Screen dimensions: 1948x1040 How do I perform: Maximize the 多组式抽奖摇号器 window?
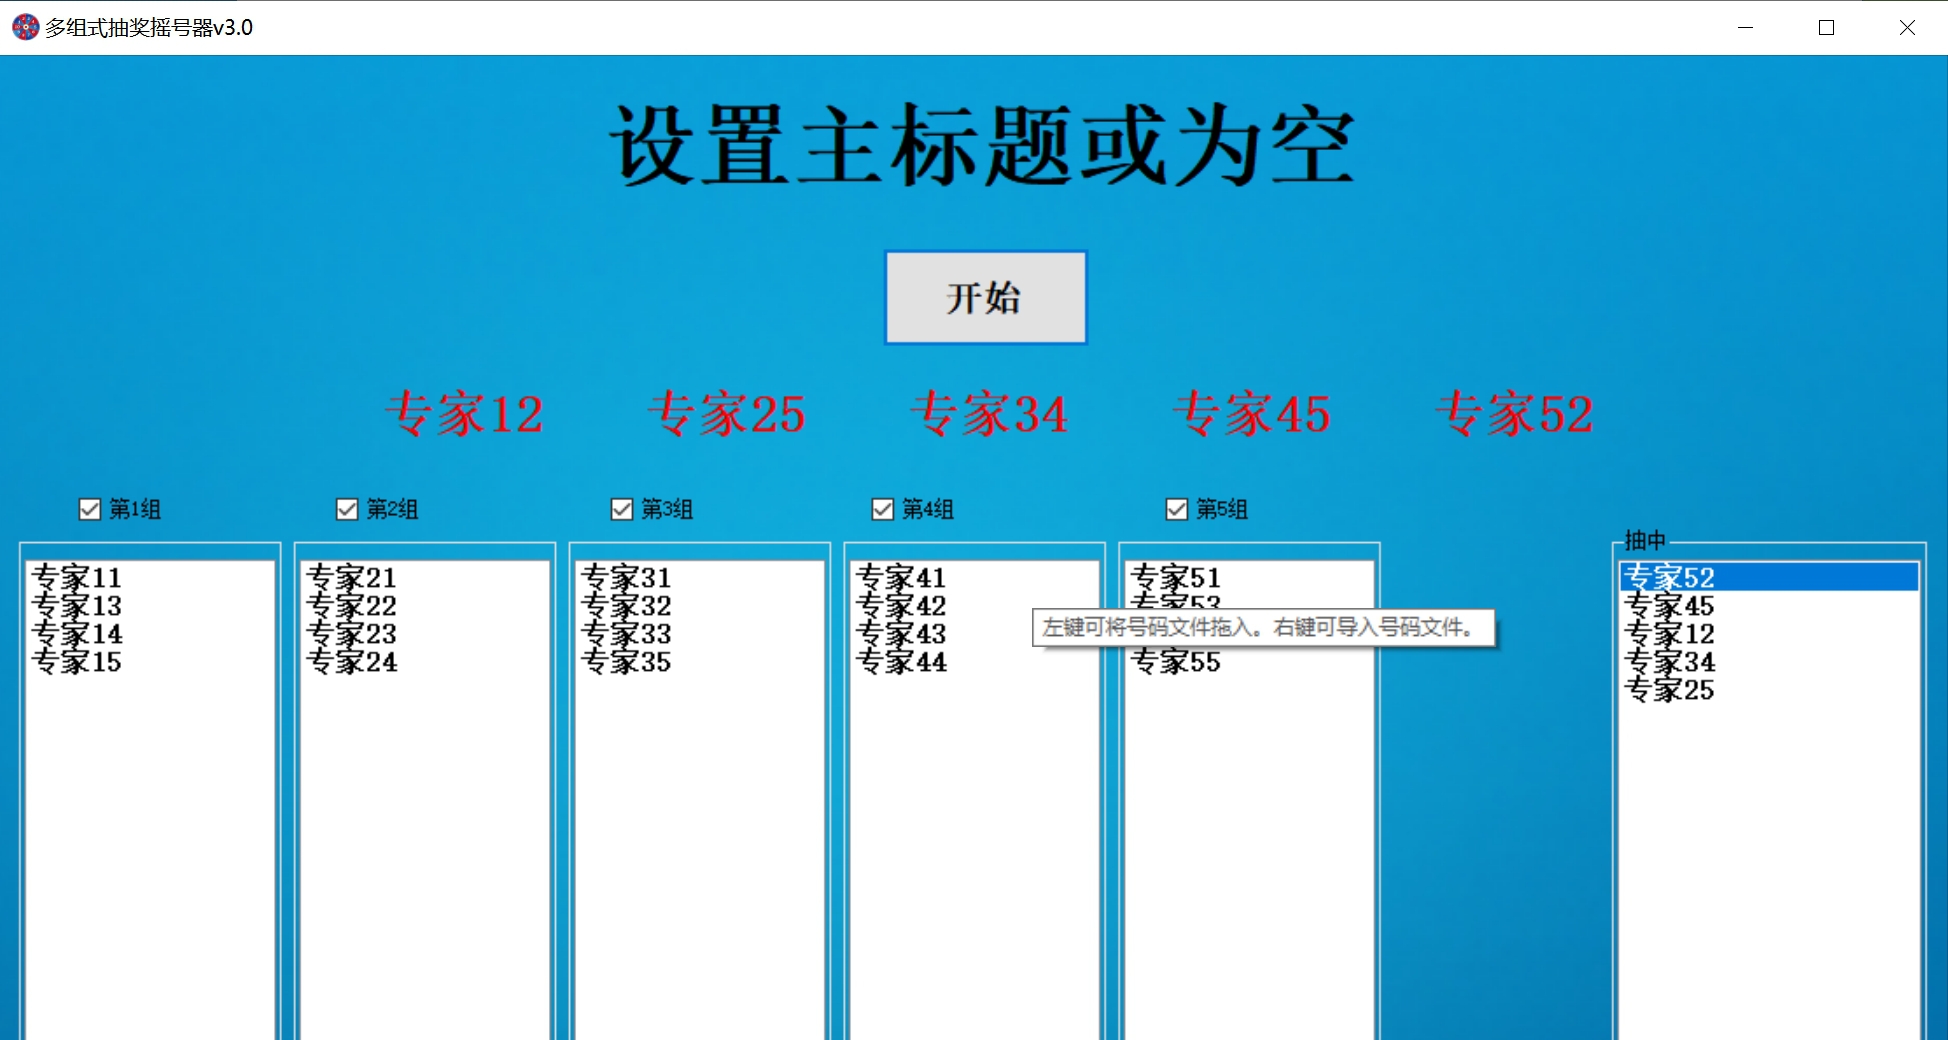tap(1826, 27)
